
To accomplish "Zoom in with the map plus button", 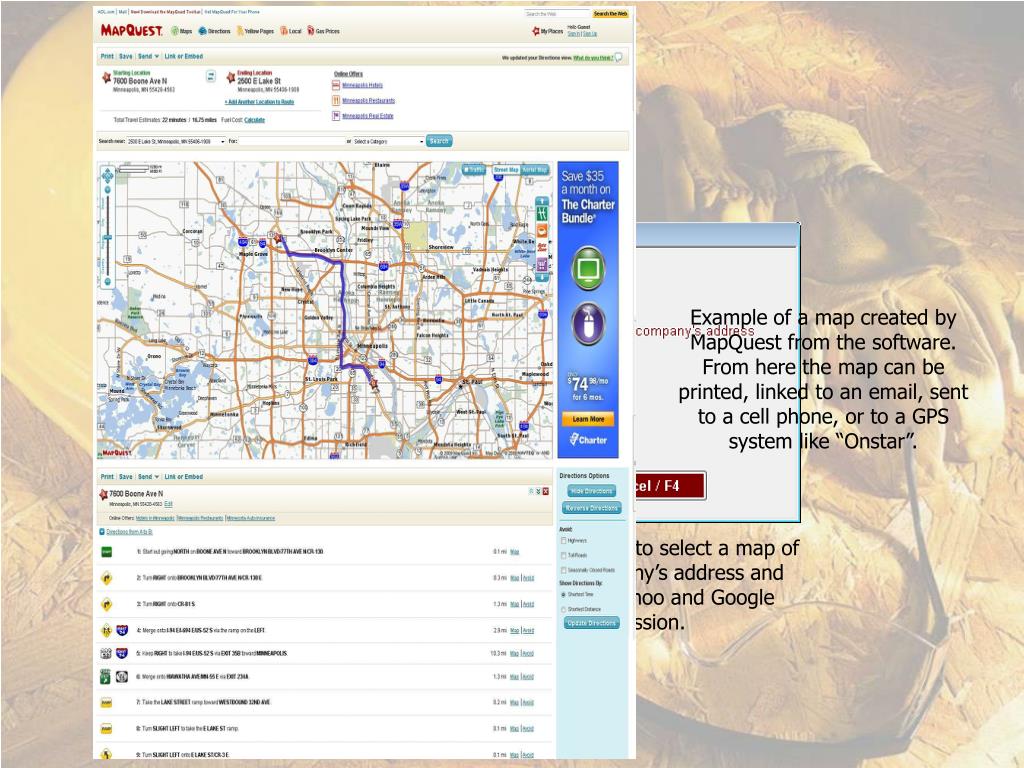I will coord(108,190).
